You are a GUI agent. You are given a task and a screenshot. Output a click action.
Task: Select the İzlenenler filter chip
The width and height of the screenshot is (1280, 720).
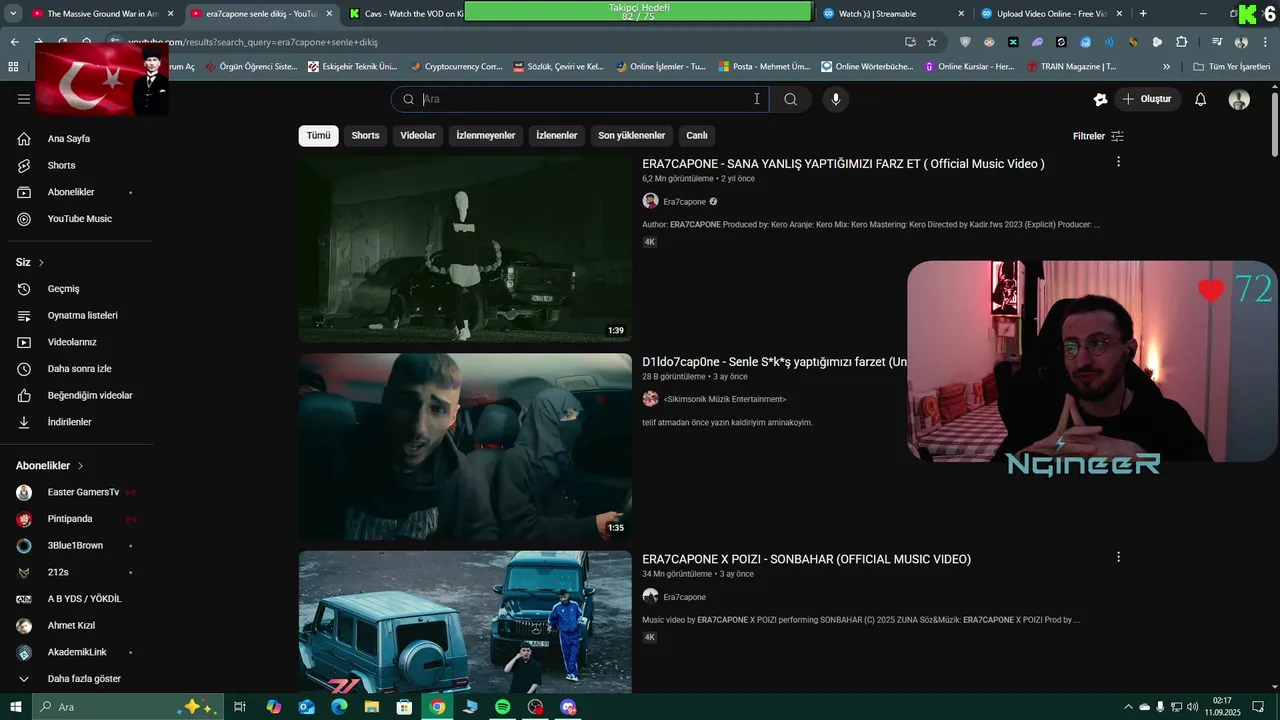pyautogui.click(x=556, y=136)
